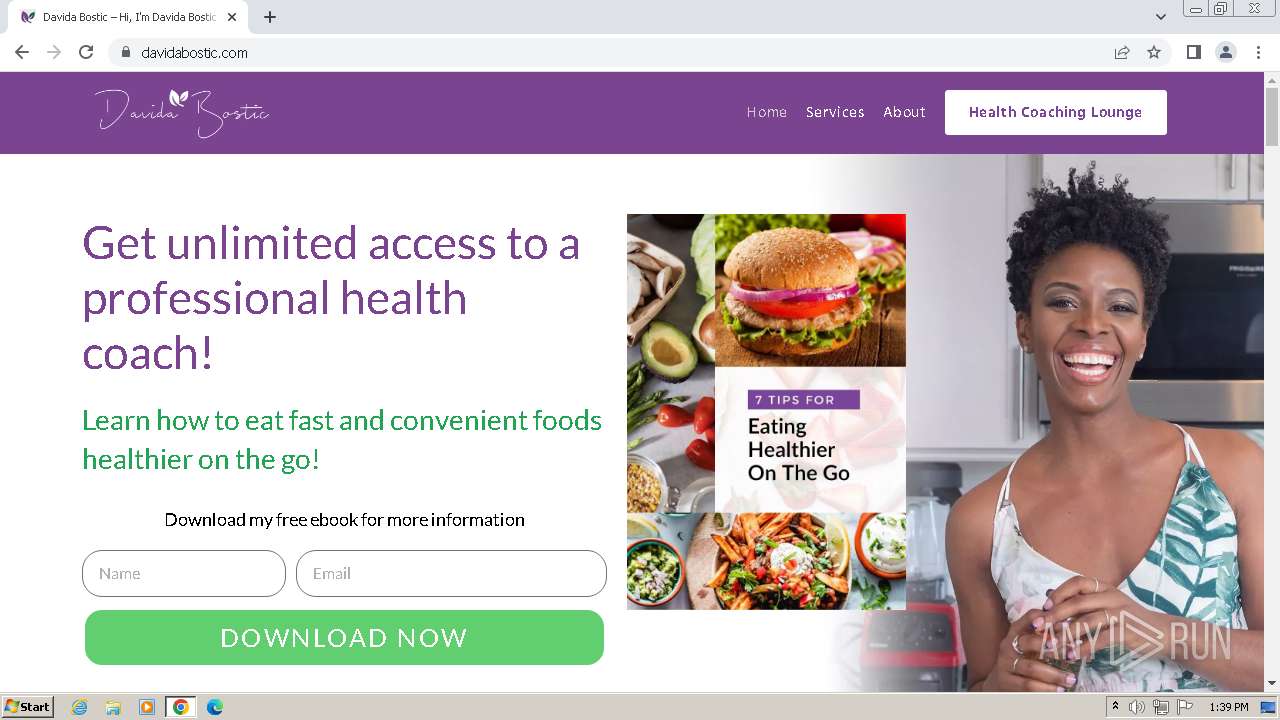The image size is (1280, 720).
Task: Focus the Name input field
Action: pyautogui.click(x=184, y=573)
